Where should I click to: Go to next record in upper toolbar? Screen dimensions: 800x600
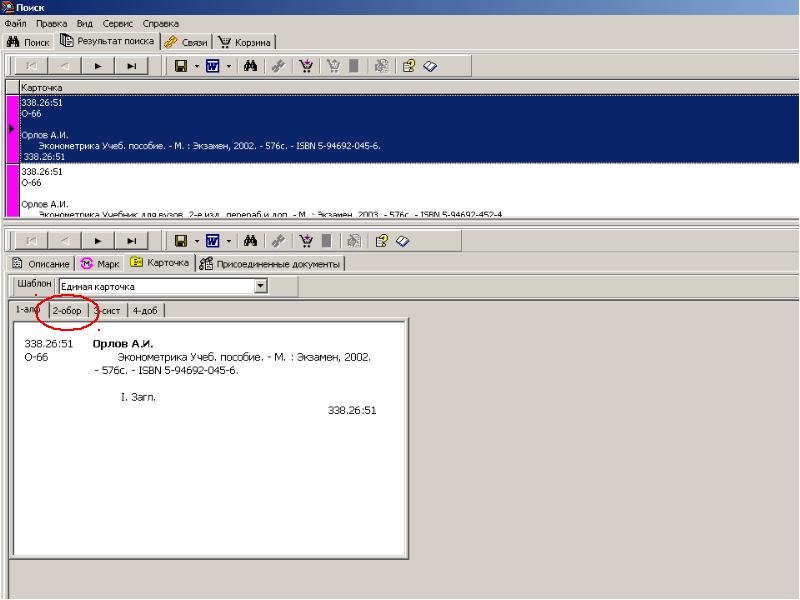tap(98, 66)
